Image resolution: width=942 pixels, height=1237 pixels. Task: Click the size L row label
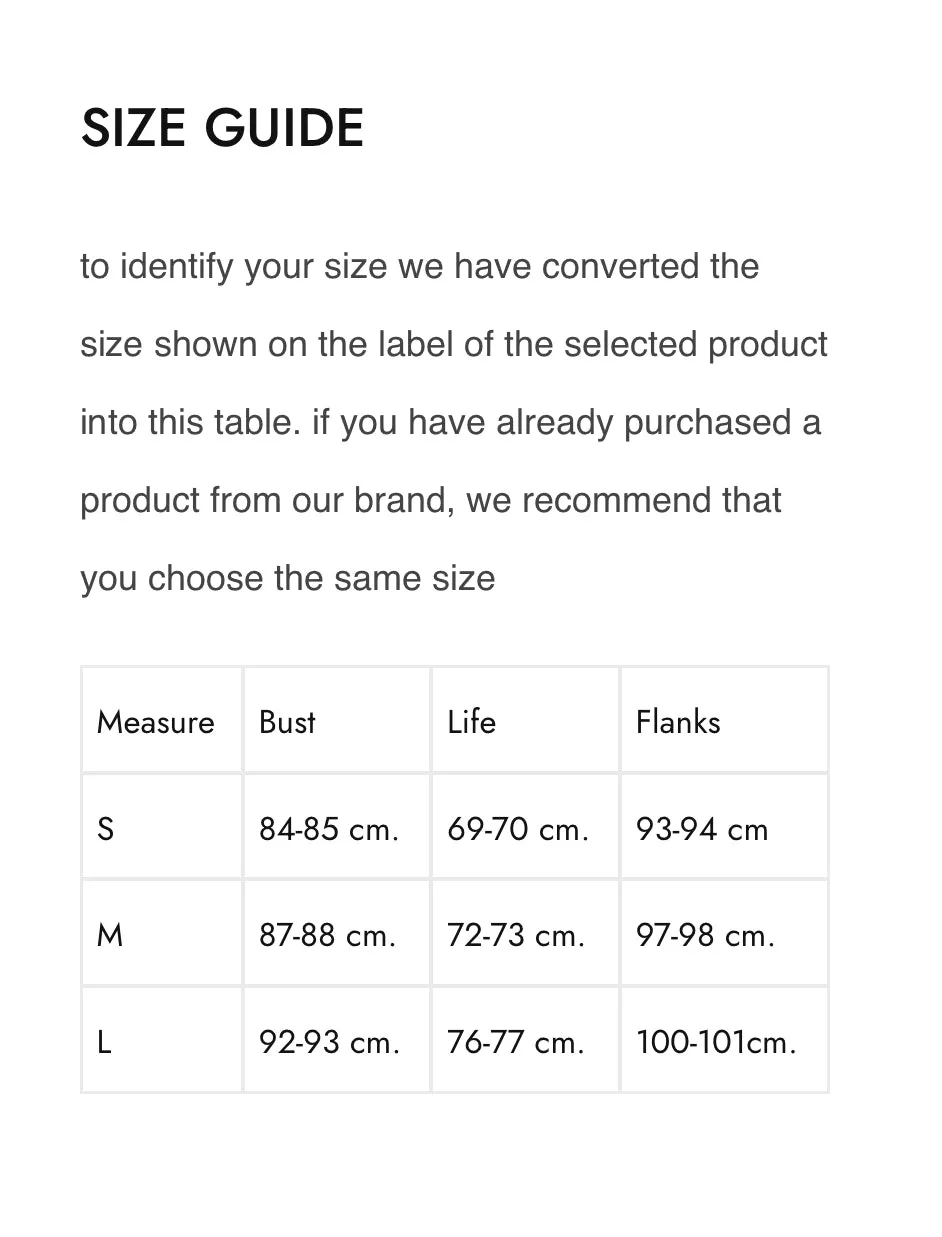162,1041
